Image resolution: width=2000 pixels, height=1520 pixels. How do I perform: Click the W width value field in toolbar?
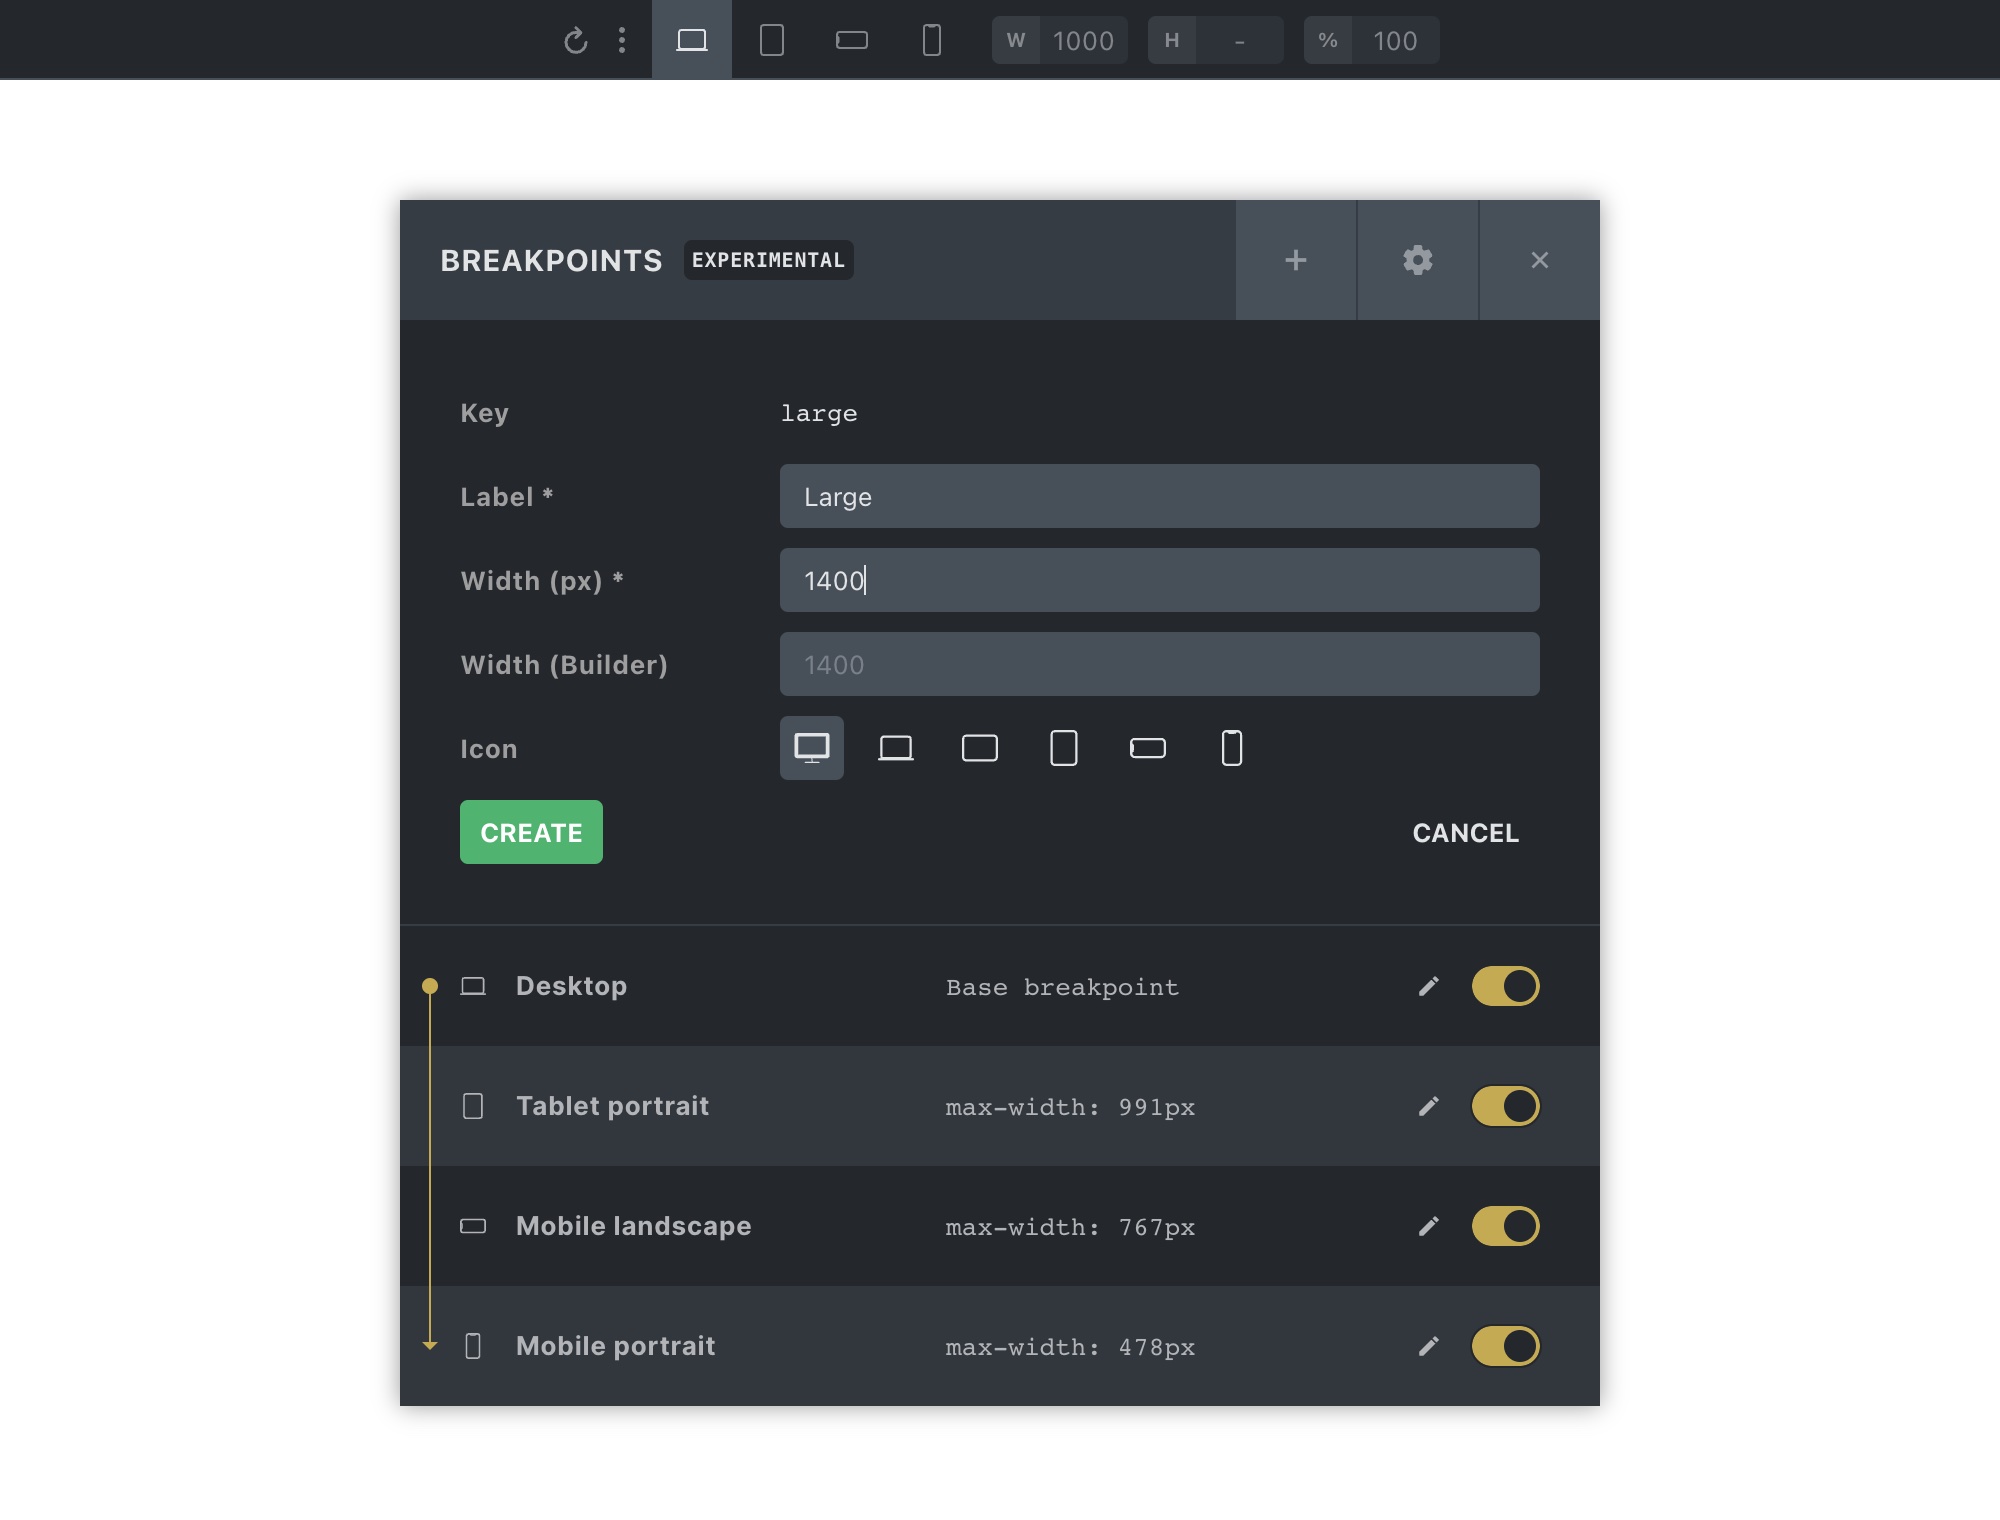pos(1083,41)
